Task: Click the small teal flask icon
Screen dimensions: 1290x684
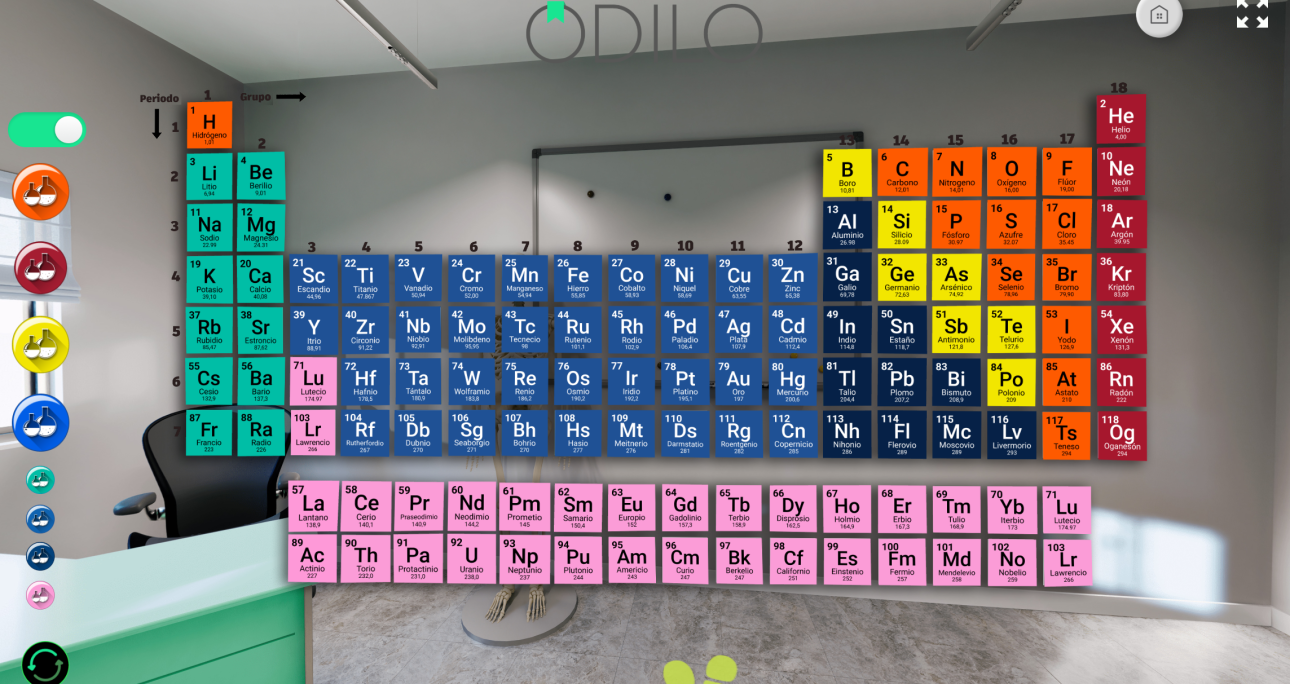Action: 40,480
